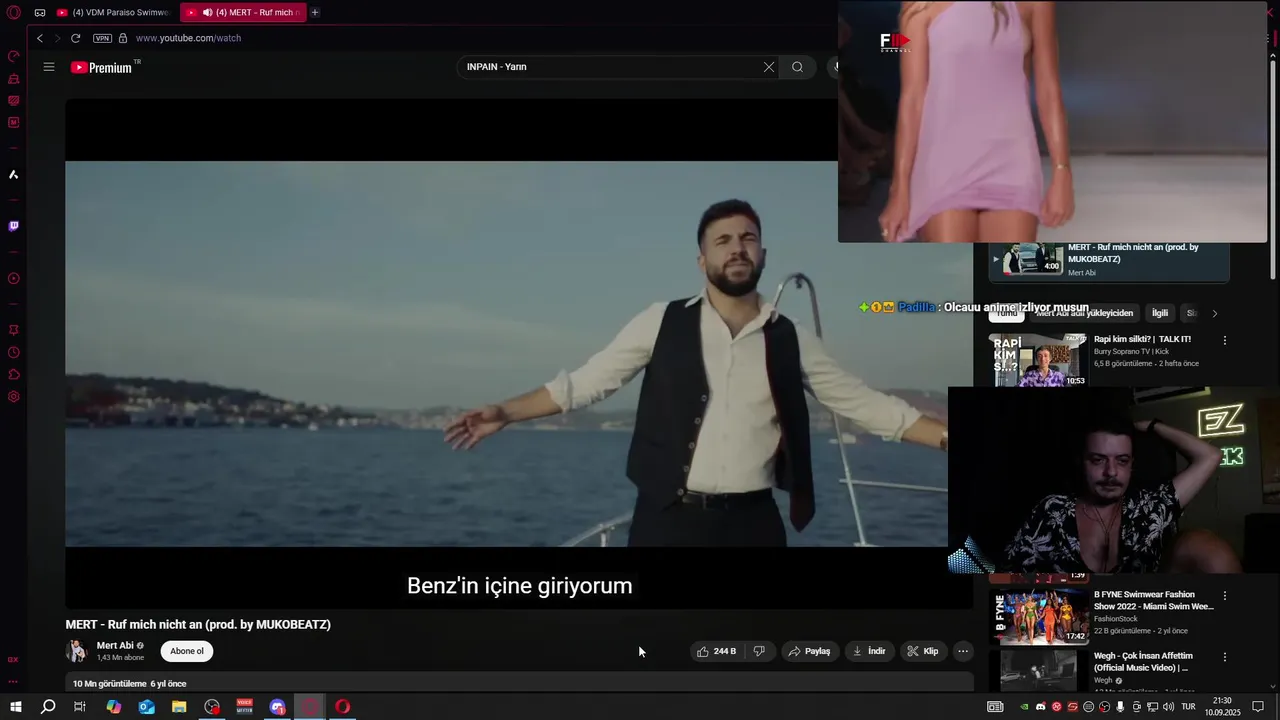Go to YouTube Premium home logo
Viewport: 1280px width, 720px height.
[x=104, y=67]
